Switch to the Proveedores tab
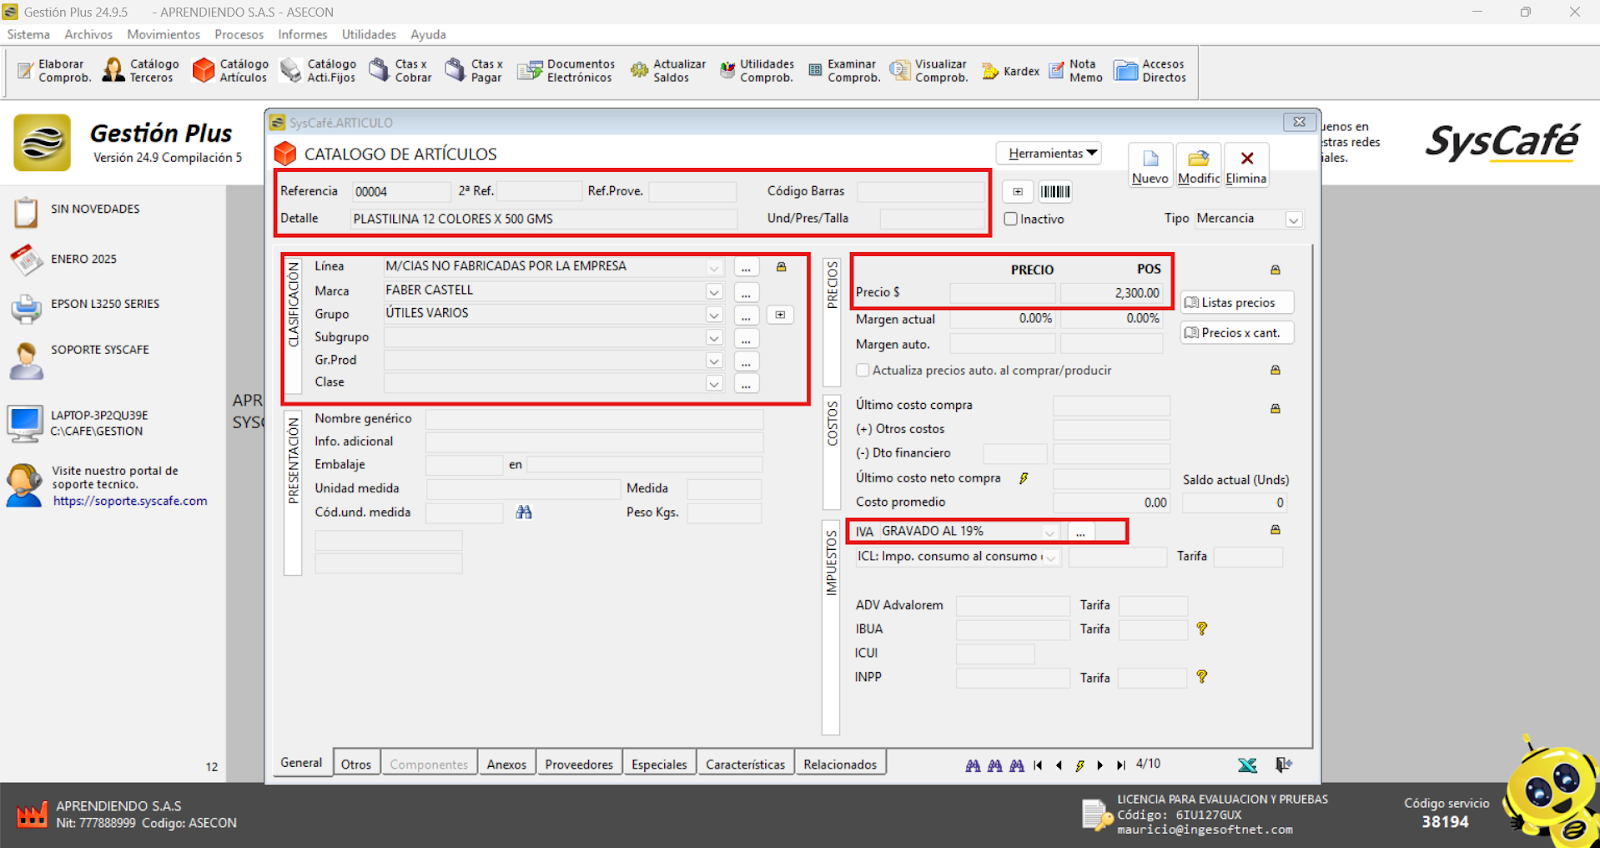 pos(579,764)
